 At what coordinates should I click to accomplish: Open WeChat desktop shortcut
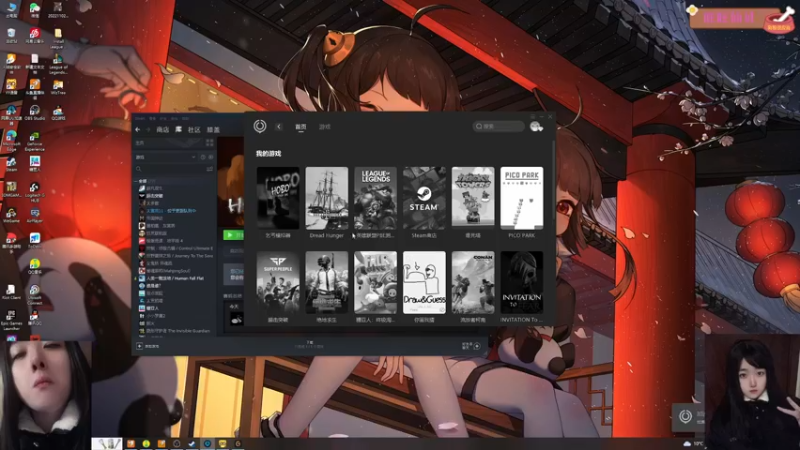[34, 9]
